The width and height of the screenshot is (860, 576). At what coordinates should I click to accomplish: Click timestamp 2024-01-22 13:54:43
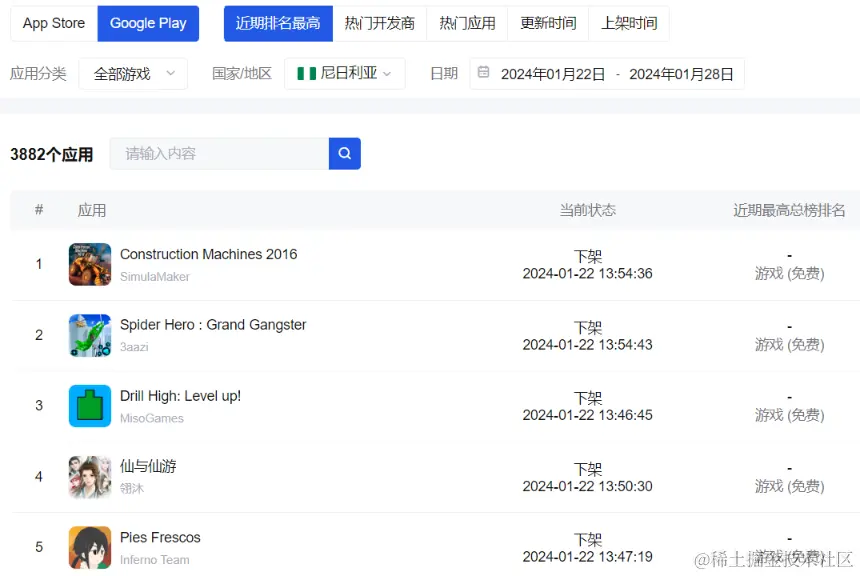(x=587, y=345)
